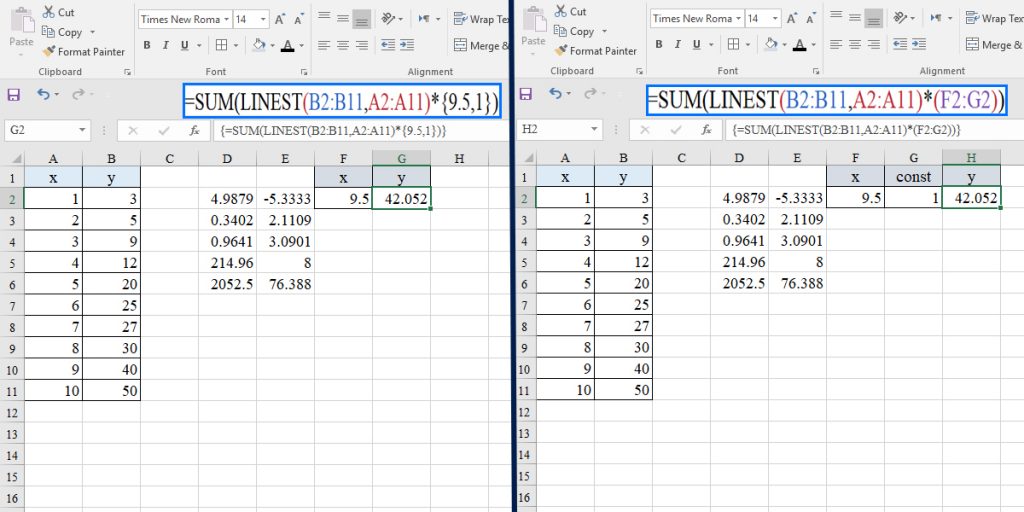
Task: Click the Borders icon in the right window
Action: pos(733,44)
